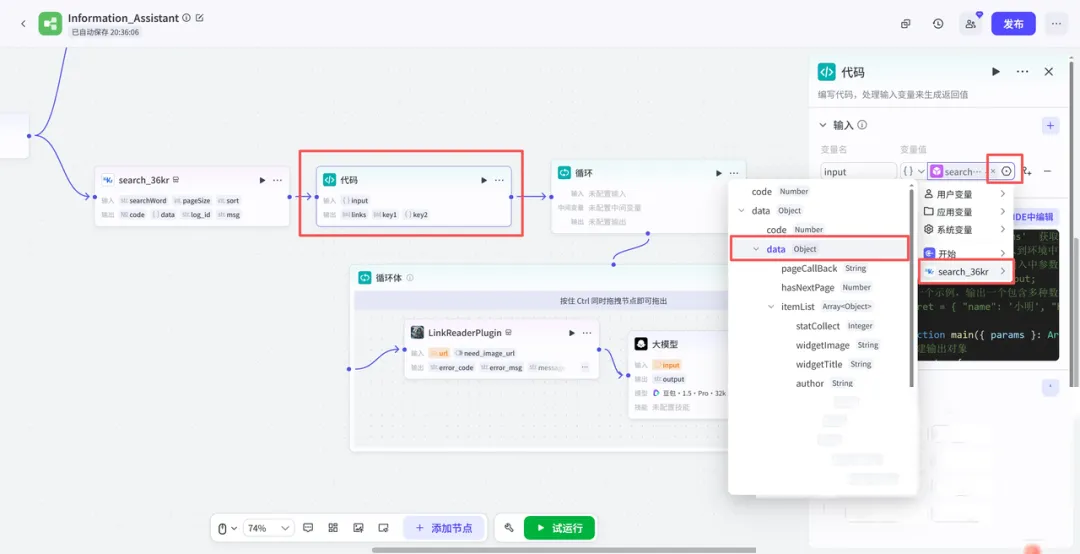Screen dimensions: 1080x554
Task: Click the green workflow app logo icon
Action: pyautogui.click(x=50, y=23)
